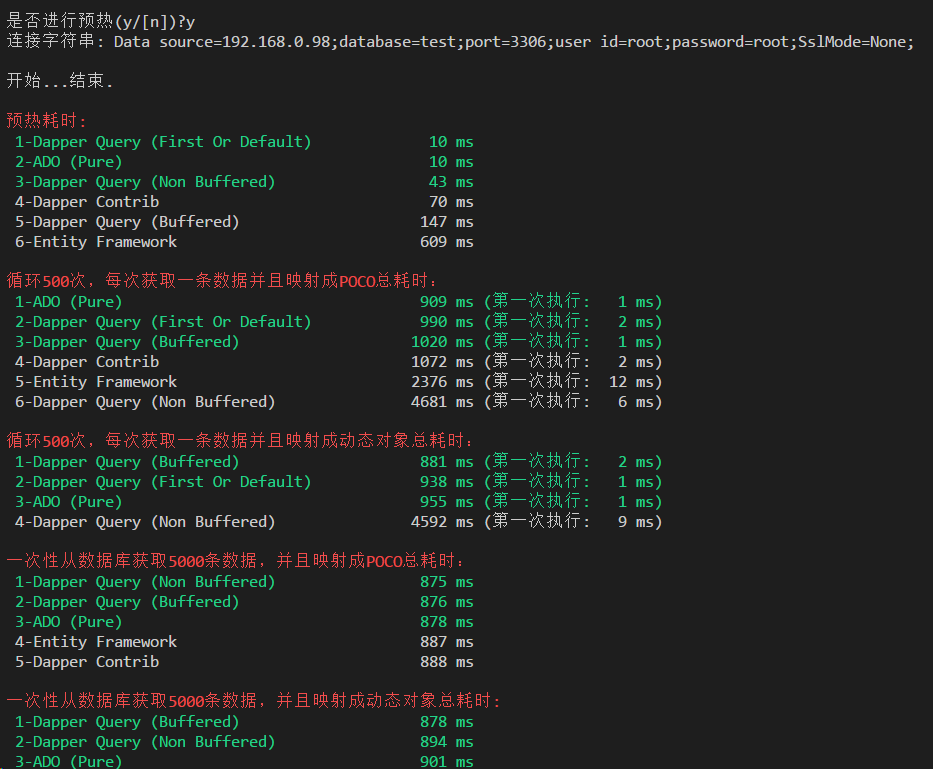
Task: Click the value '1072 ms' for Dapper Contrib
Action: [442, 362]
